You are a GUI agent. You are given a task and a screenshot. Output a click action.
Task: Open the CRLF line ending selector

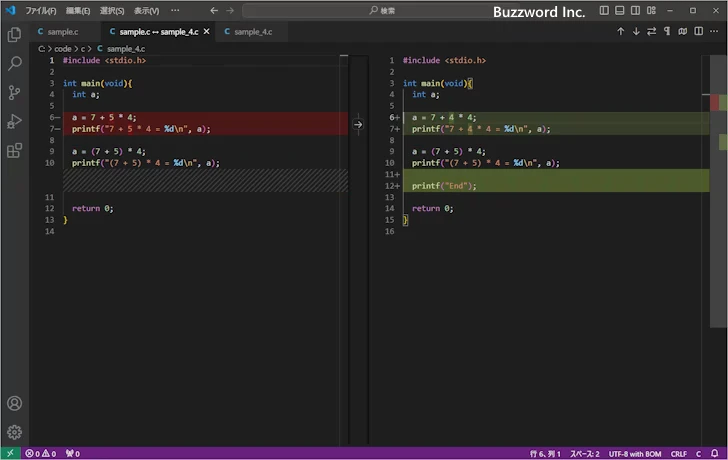coord(678,453)
